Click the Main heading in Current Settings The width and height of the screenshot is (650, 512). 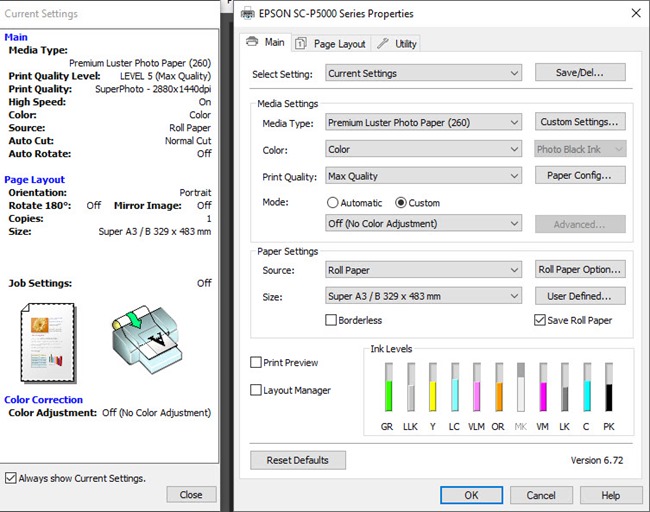pos(16,37)
